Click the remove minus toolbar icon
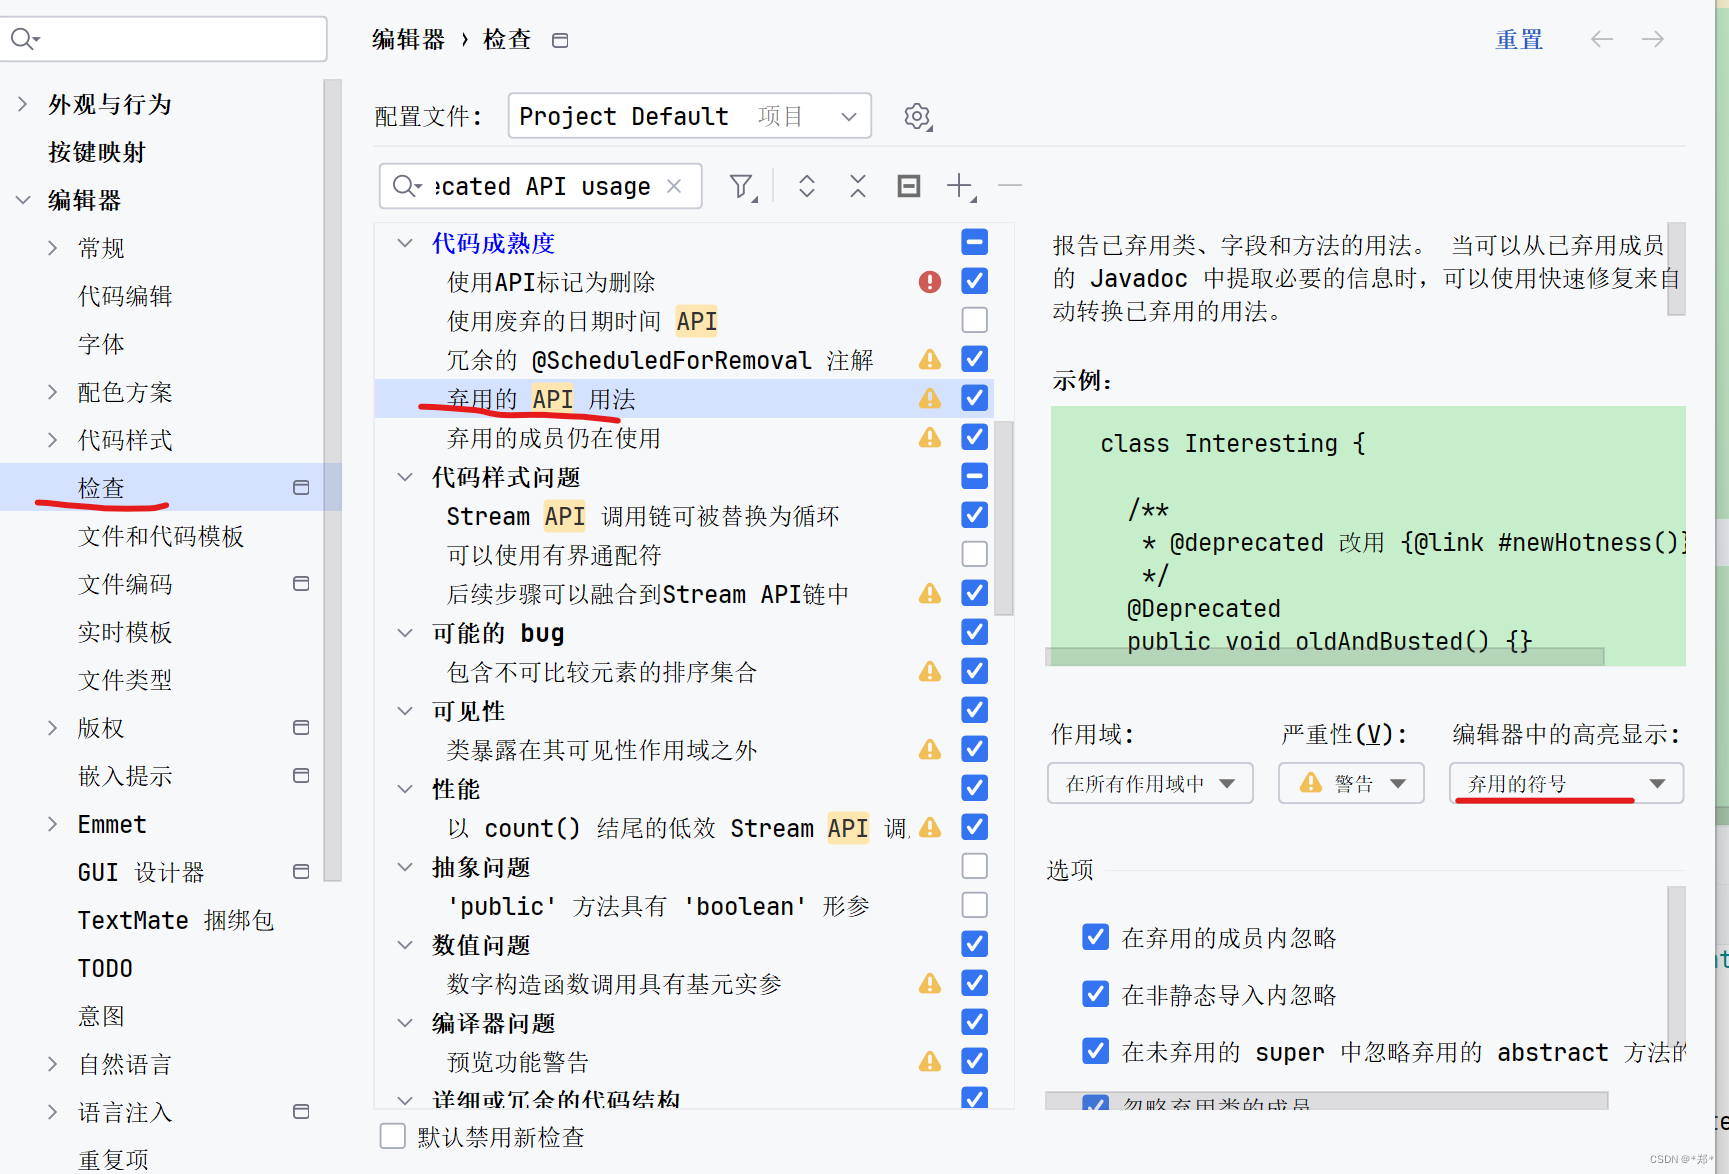The height and width of the screenshot is (1174, 1729). tap(1010, 185)
